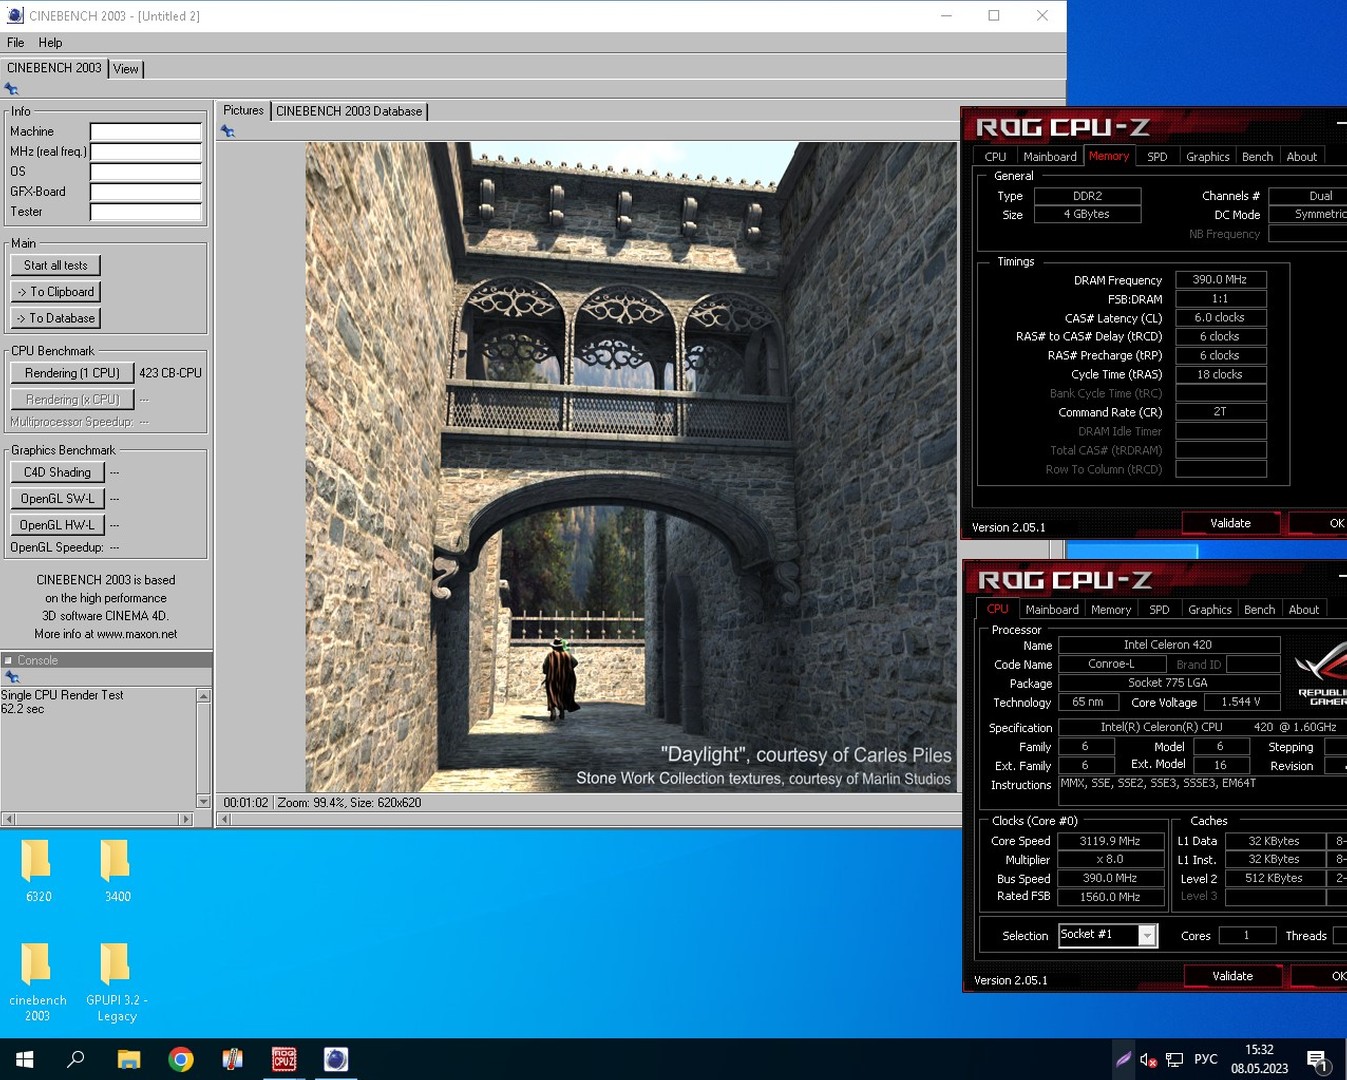Click console horizontal scrollbar right arrow
The image size is (1347, 1080).
coord(186,819)
